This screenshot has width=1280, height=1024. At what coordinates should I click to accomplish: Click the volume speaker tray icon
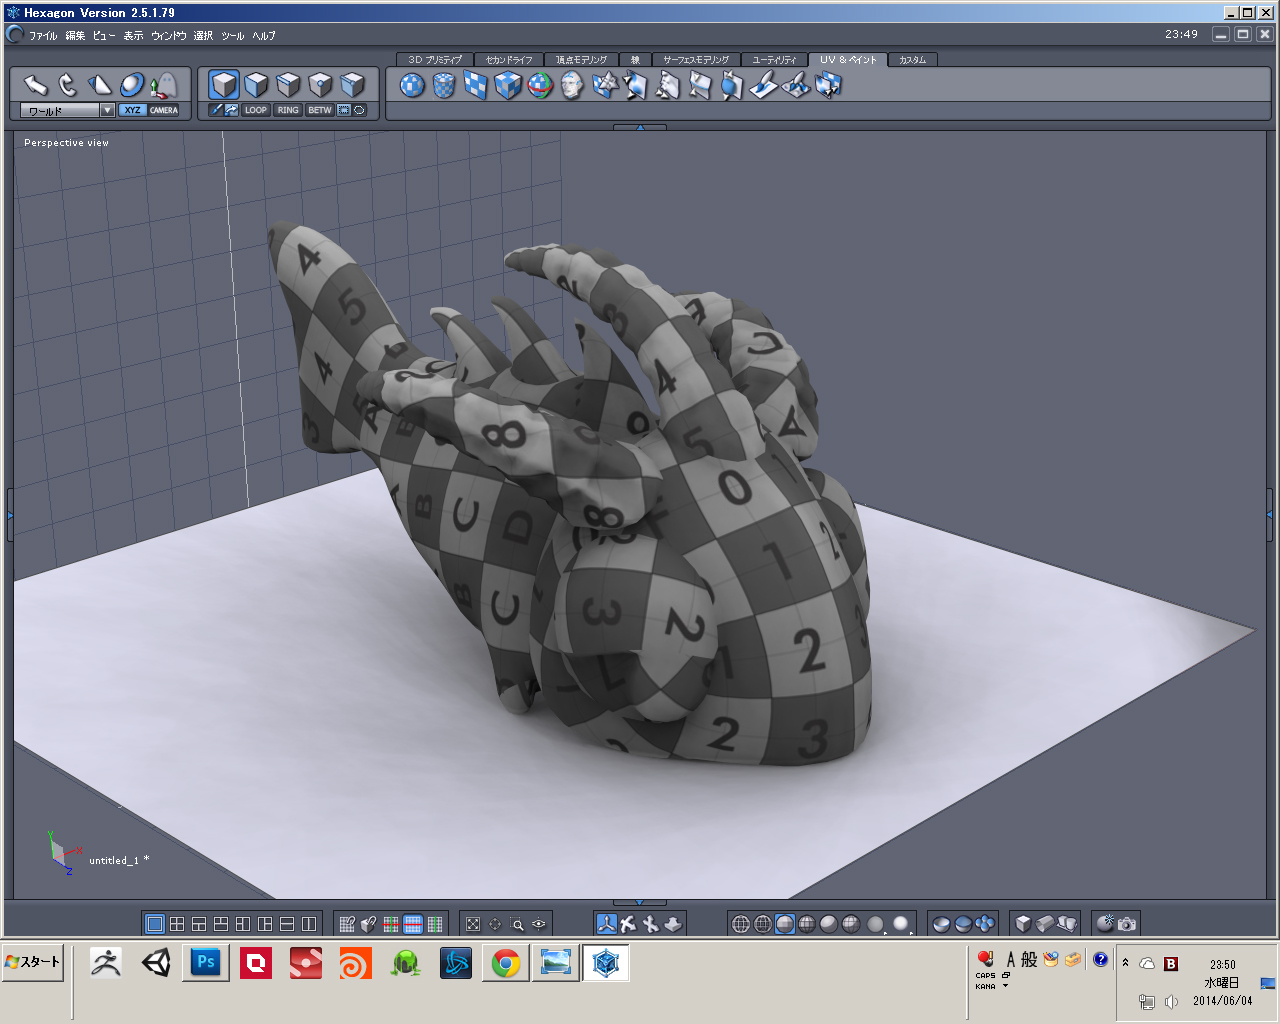coord(1171,1001)
